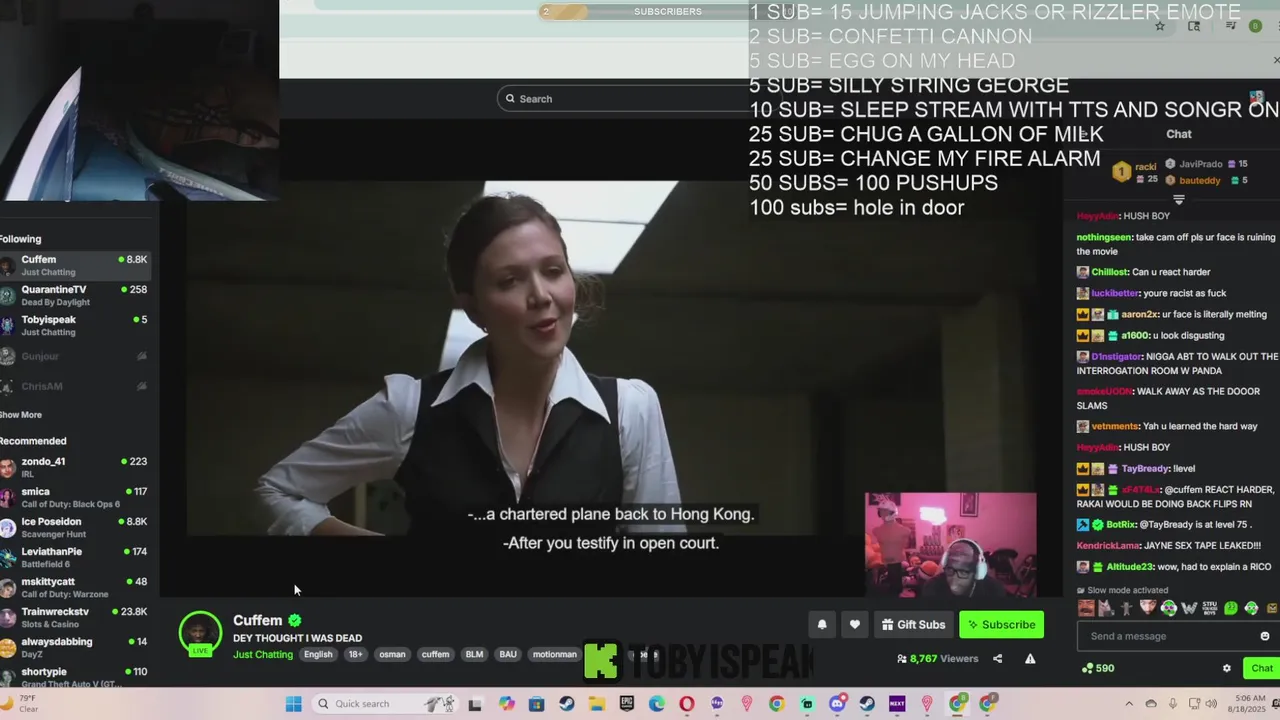Open Trainwreckstv recommended channel
The image size is (1280, 720).
(x=75, y=617)
